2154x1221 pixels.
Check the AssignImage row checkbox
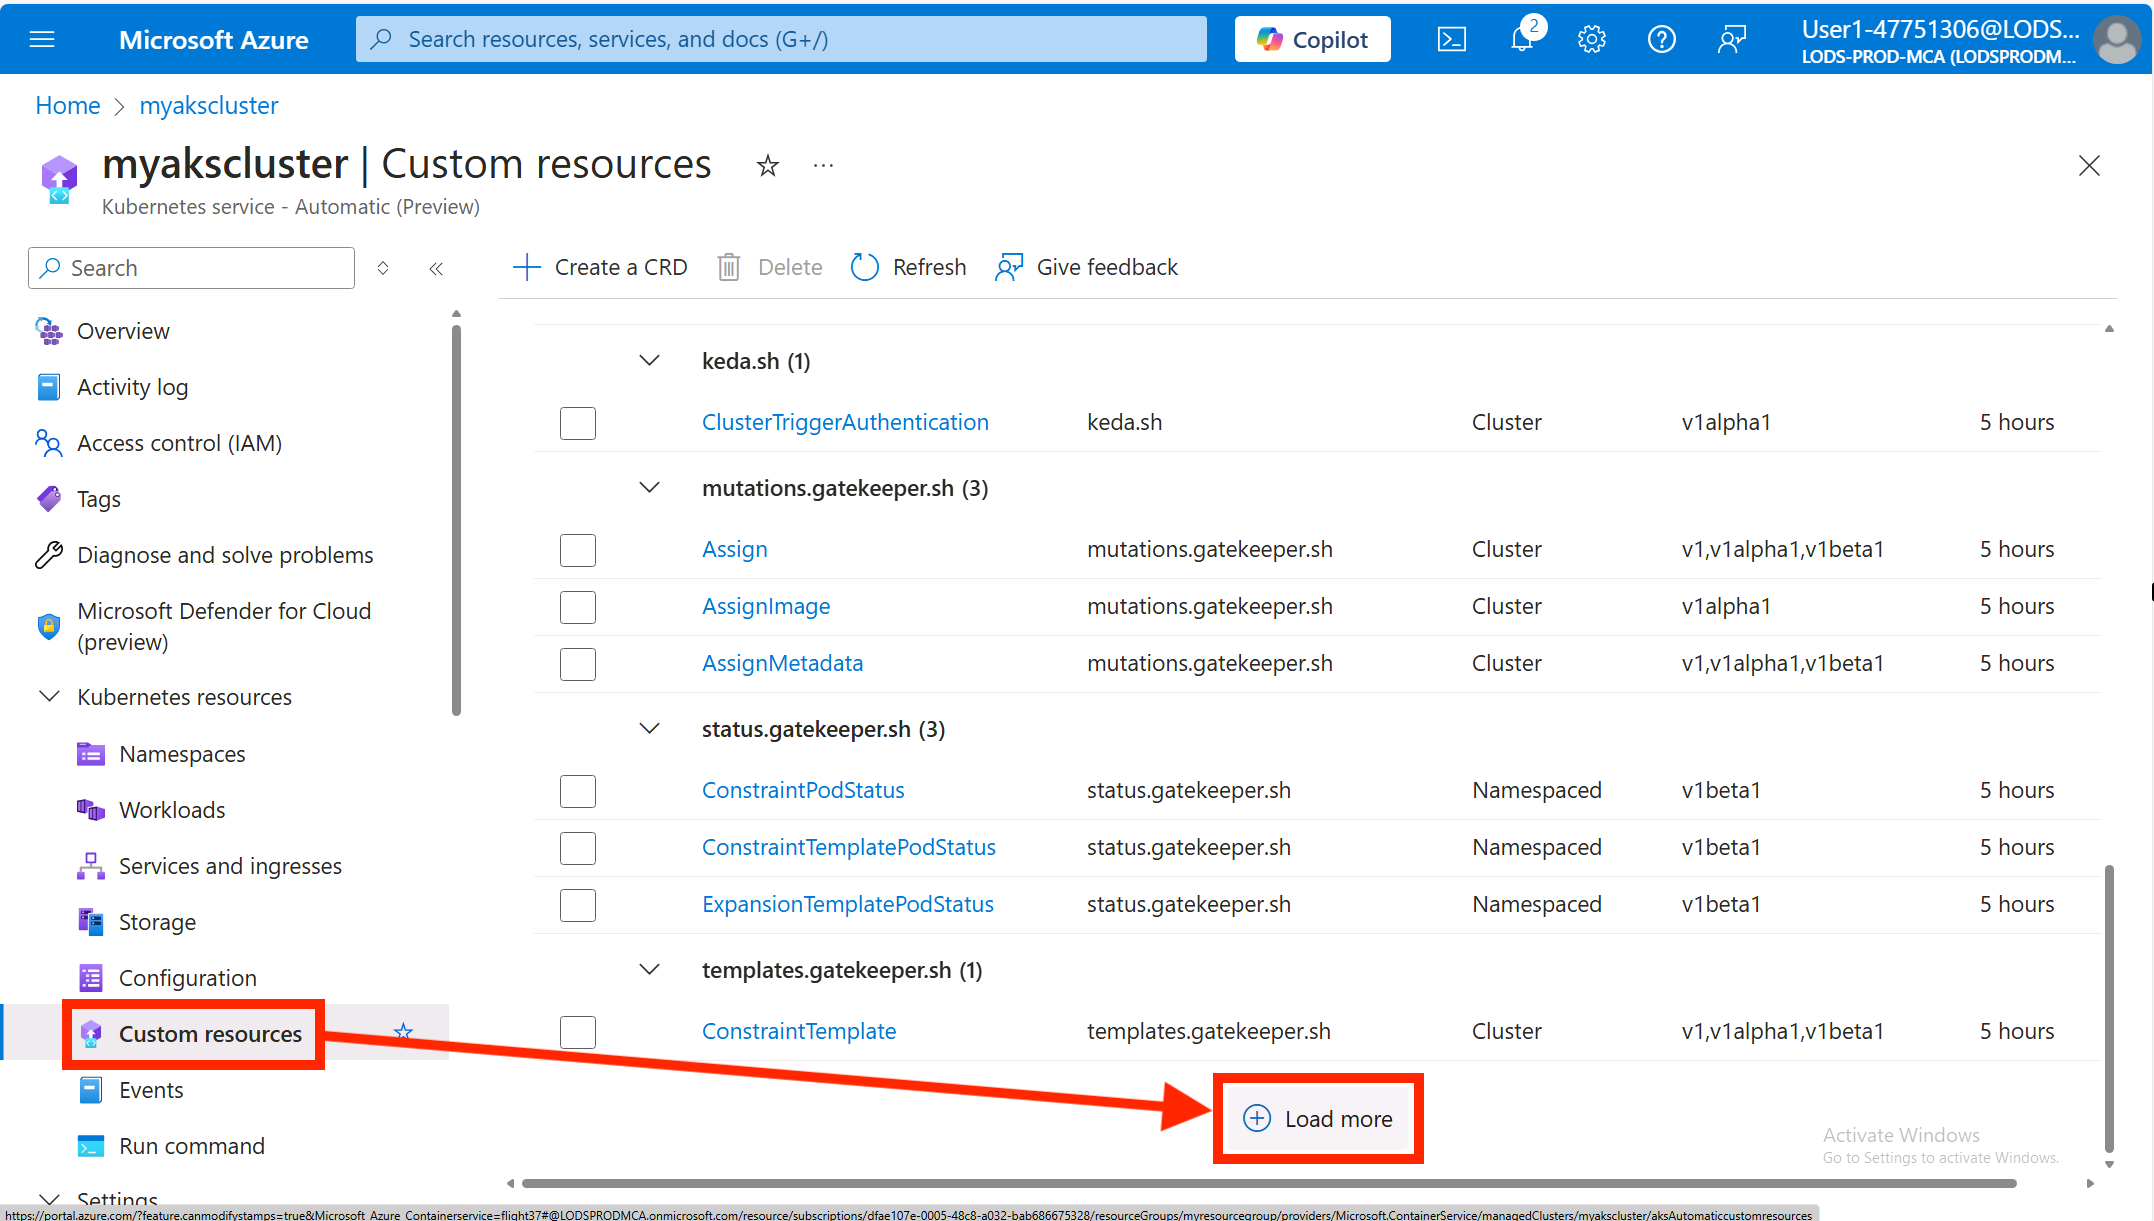[578, 607]
